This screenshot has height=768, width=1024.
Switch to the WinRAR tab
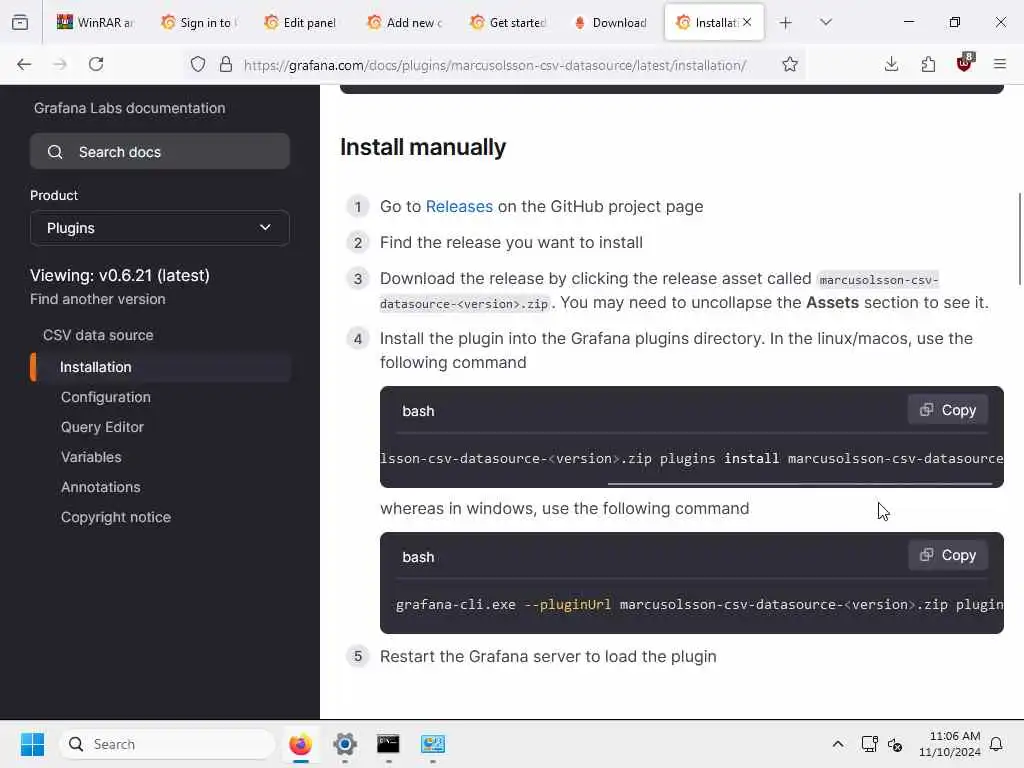95,22
